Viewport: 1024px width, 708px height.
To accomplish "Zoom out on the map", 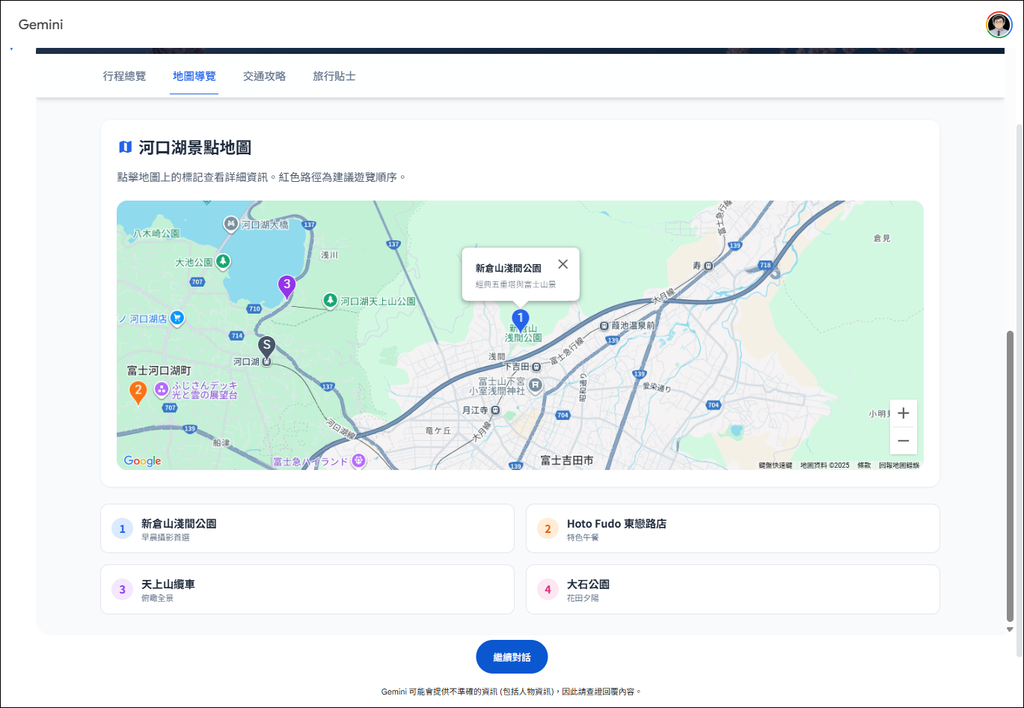I will pos(903,441).
